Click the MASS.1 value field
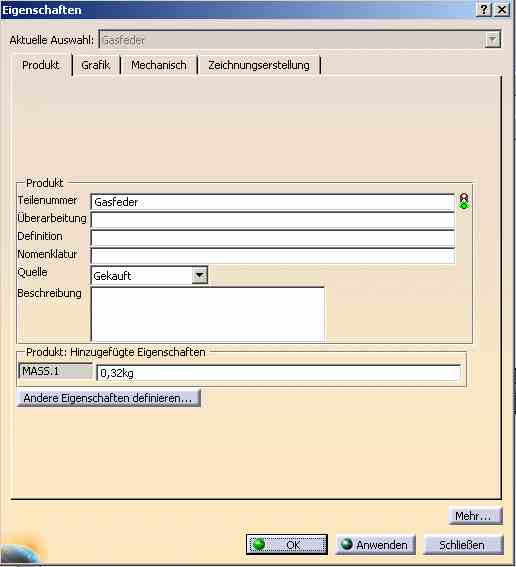516x567 pixels. click(279, 372)
